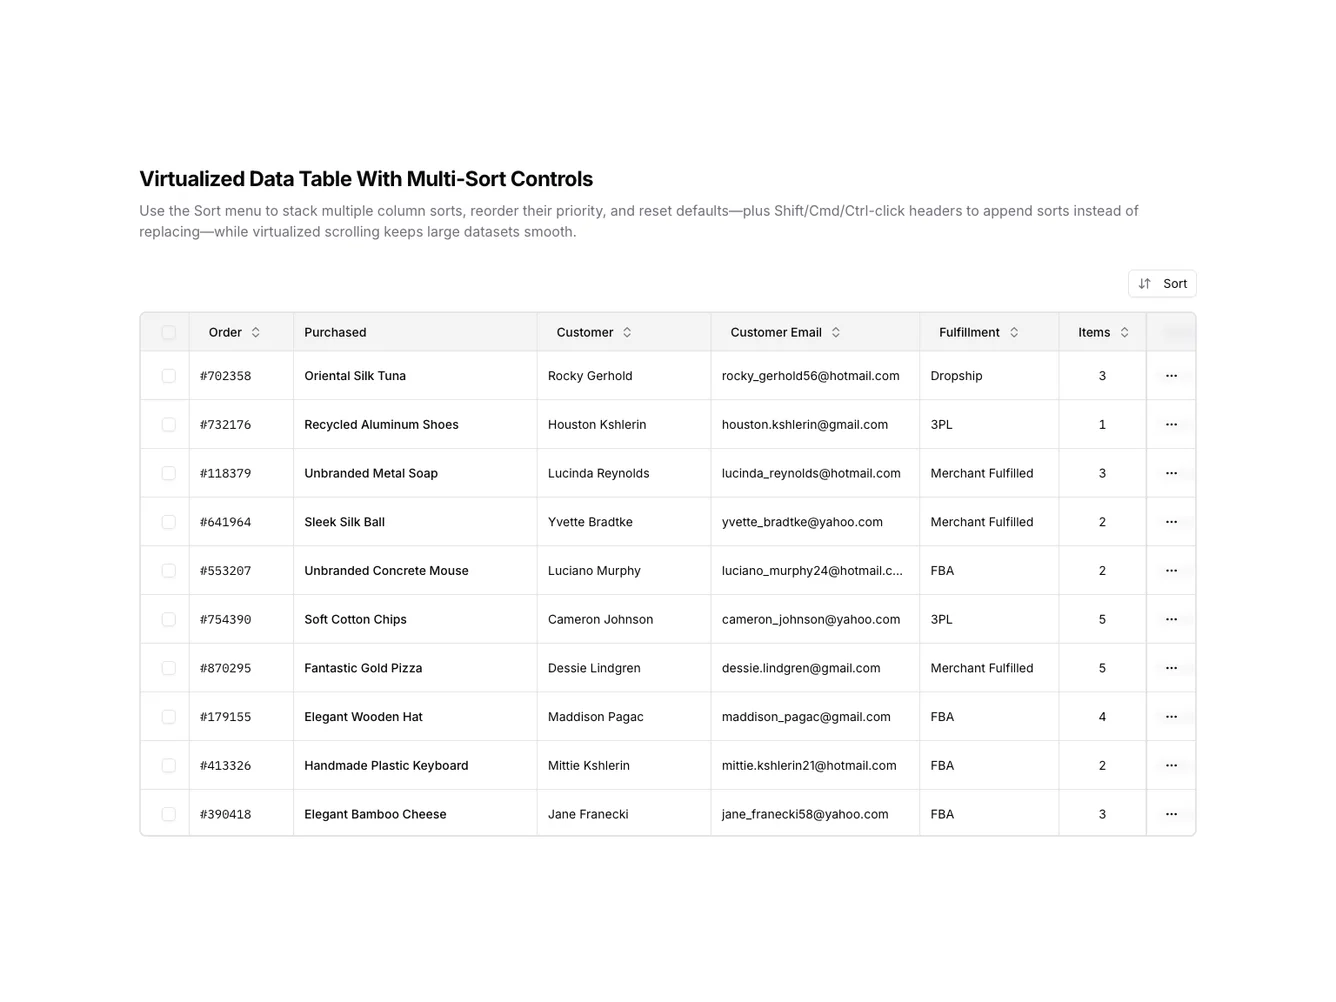Viewport: 1336px width, 1002px height.
Task: Click the sort chevron on the Customer column
Action: 628,331
